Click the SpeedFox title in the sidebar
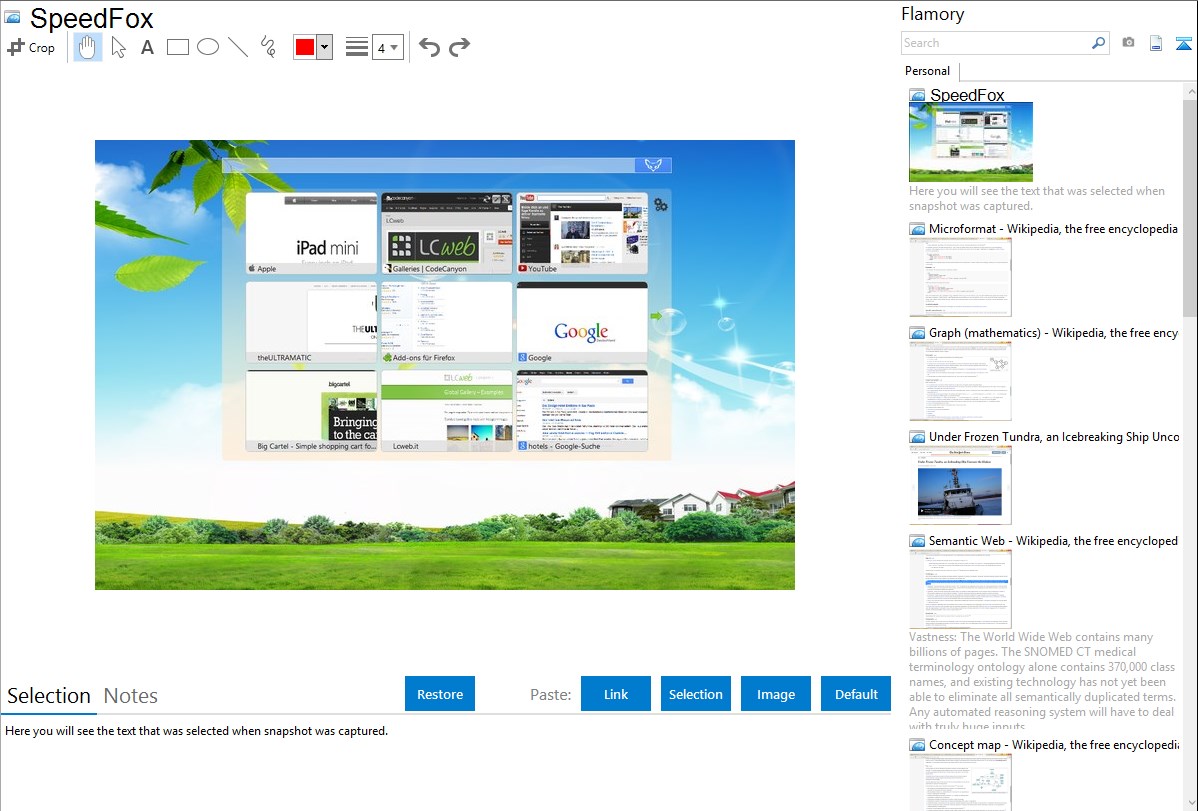 (x=967, y=95)
